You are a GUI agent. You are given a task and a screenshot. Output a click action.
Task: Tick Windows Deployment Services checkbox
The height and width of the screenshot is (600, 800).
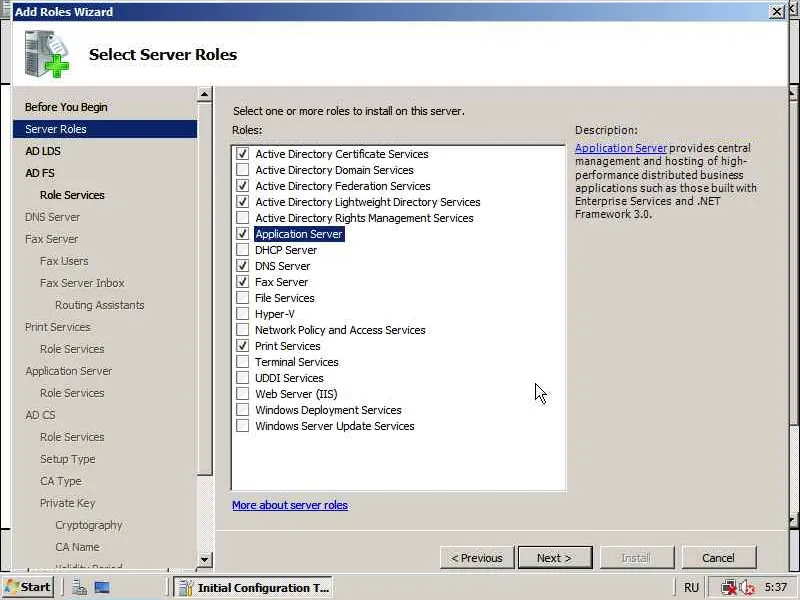coord(242,410)
